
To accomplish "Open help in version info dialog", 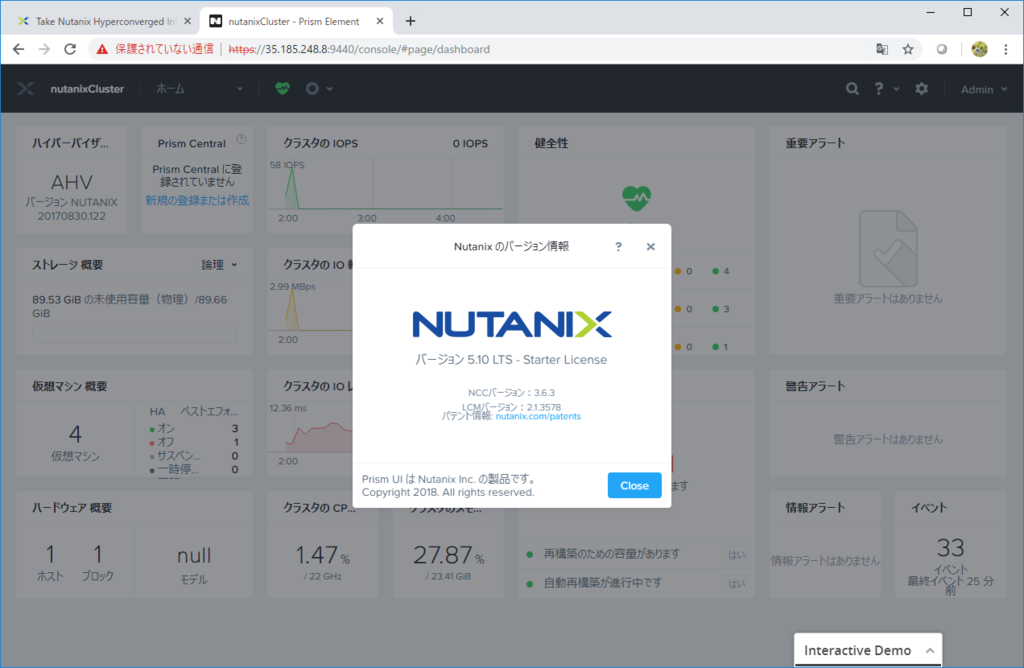I will [618, 247].
